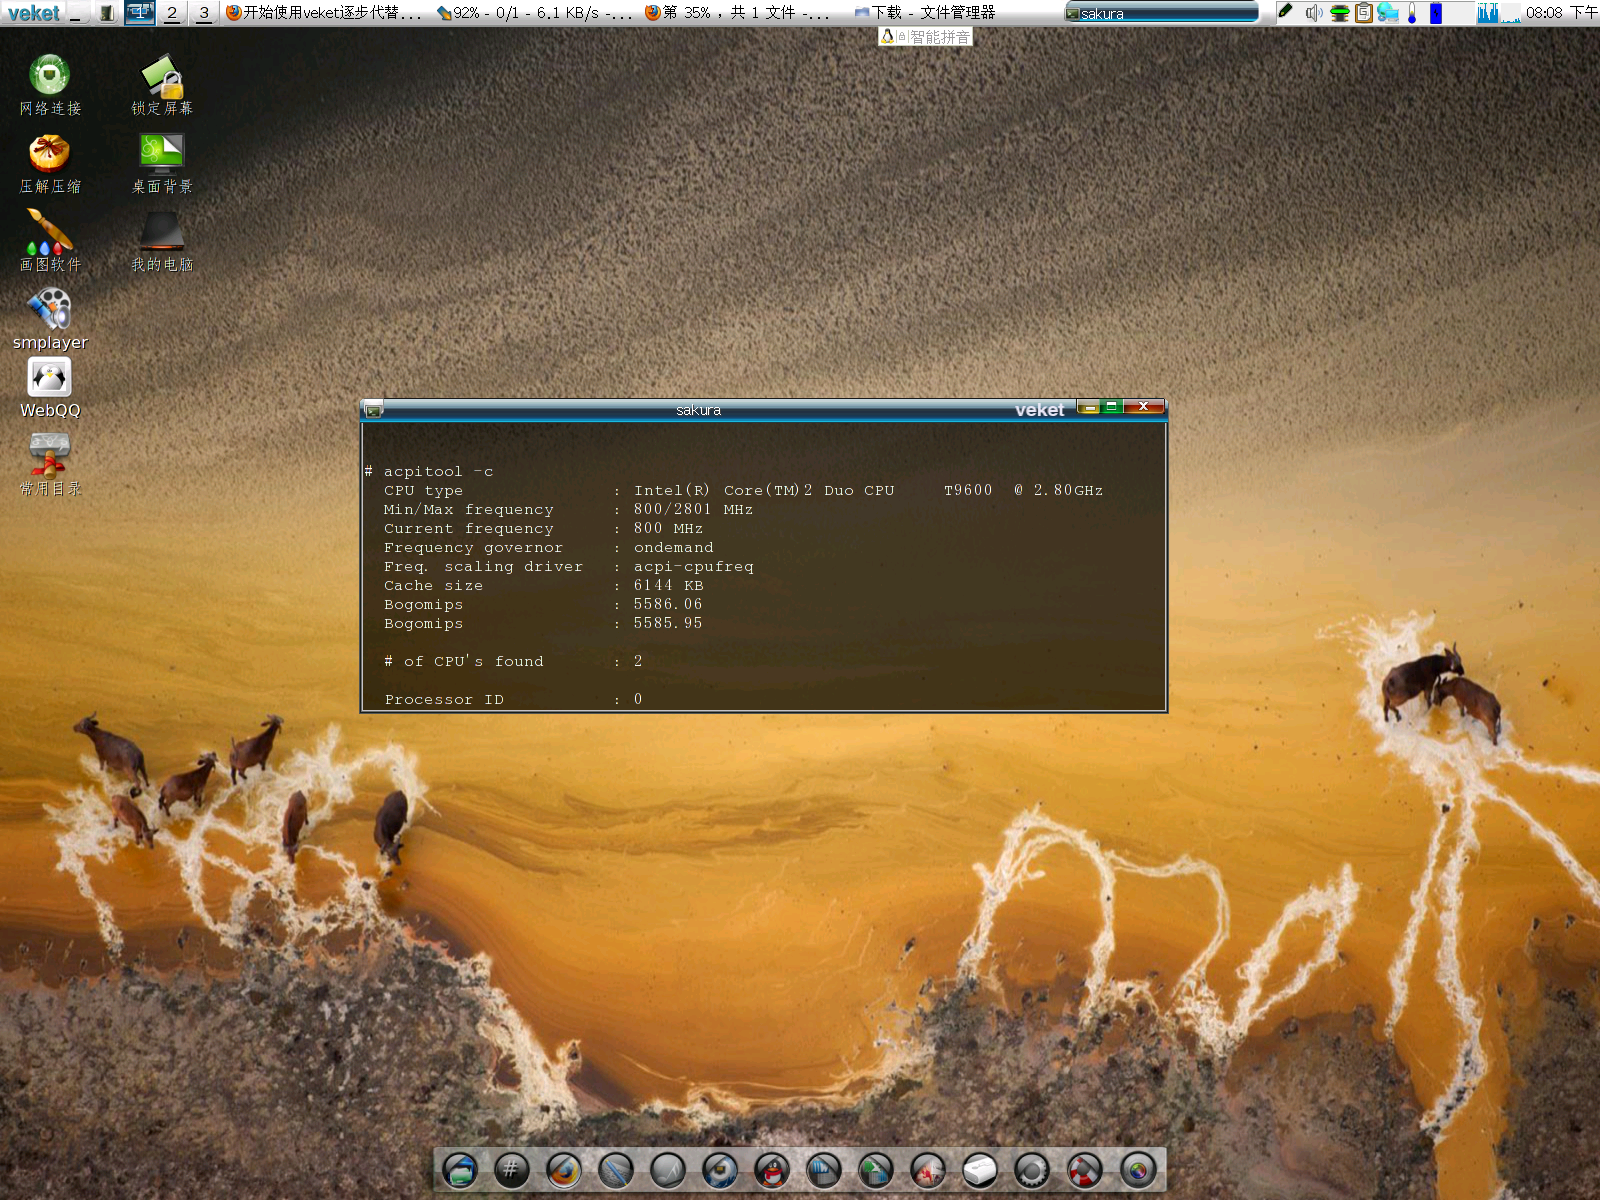Click the 'acpitool -c' command line

438,472
